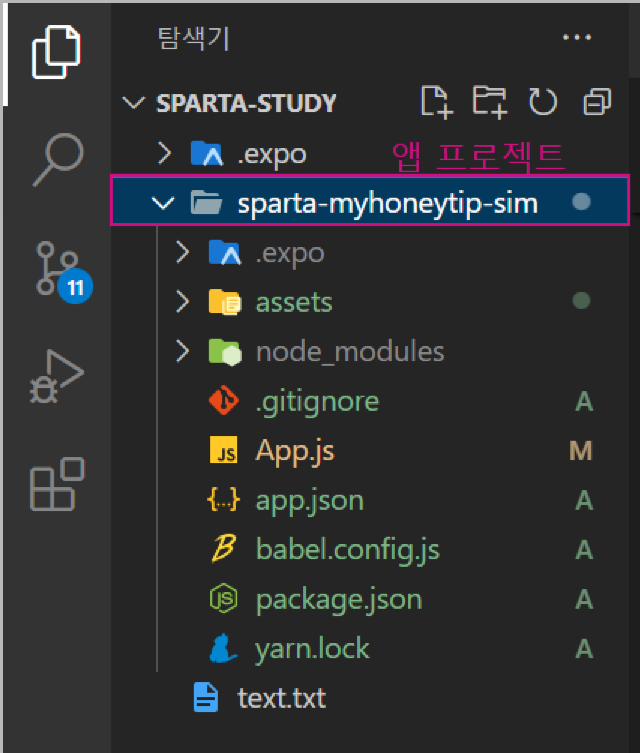
Task: Click the New Folder icon
Action: 489,101
